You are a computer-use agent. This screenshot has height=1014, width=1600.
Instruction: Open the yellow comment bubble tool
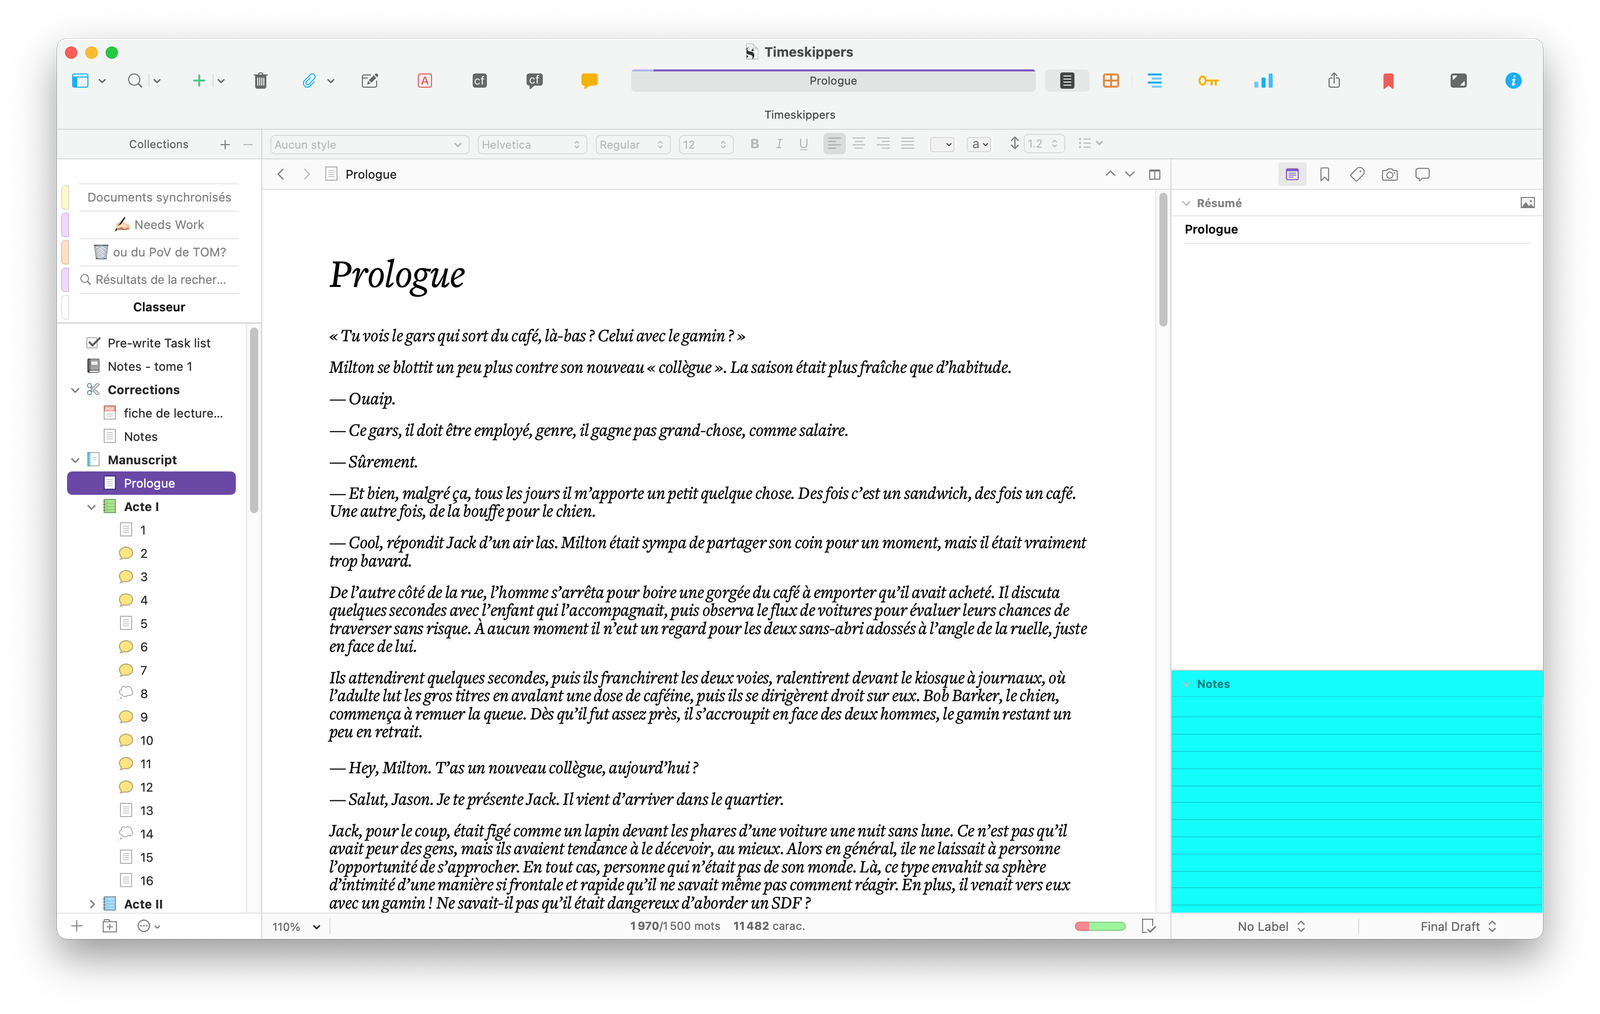(x=589, y=81)
